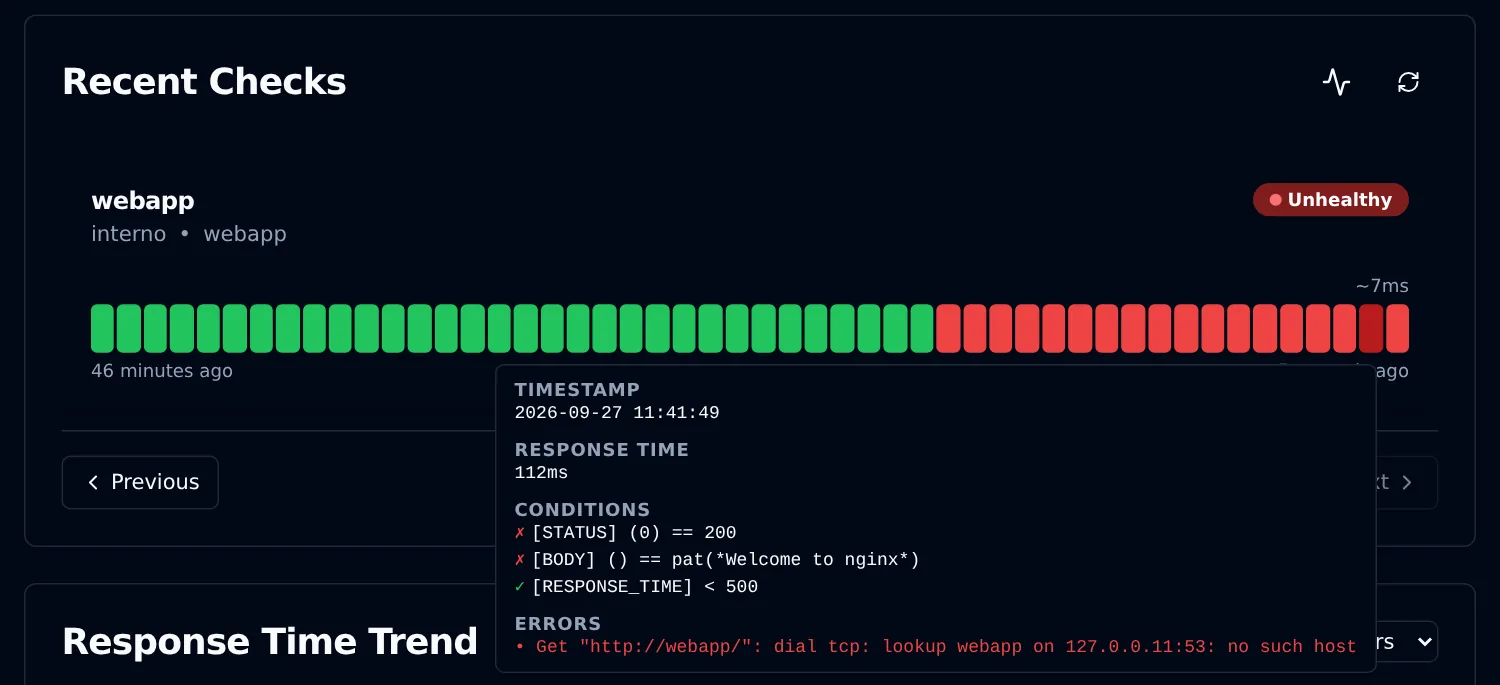This screenshot has height=685, width=1500.
Task: Click the CONDITIONS label in the tooltip
Action: (x=582, y=510)
